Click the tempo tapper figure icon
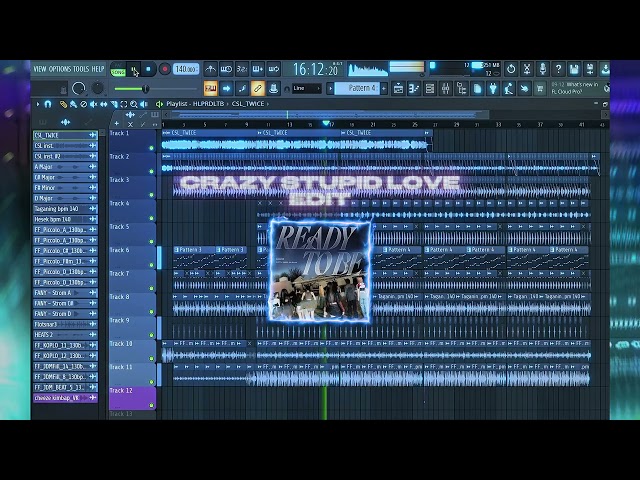640x480 pixels. point(509,88)
